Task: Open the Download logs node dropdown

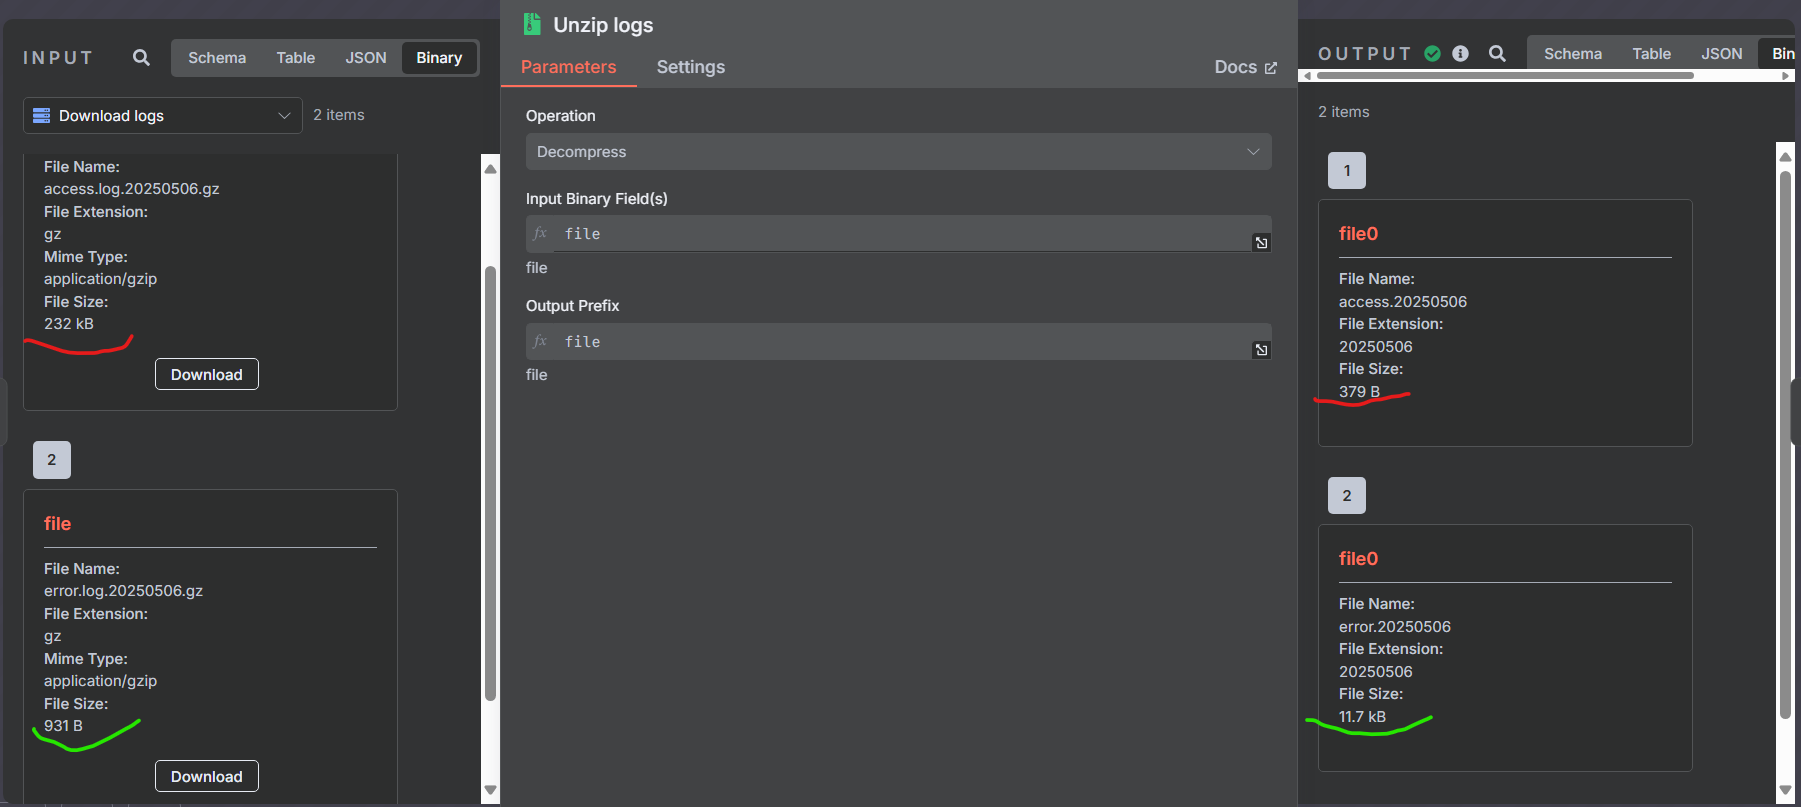Action: (x=162, y=116)
